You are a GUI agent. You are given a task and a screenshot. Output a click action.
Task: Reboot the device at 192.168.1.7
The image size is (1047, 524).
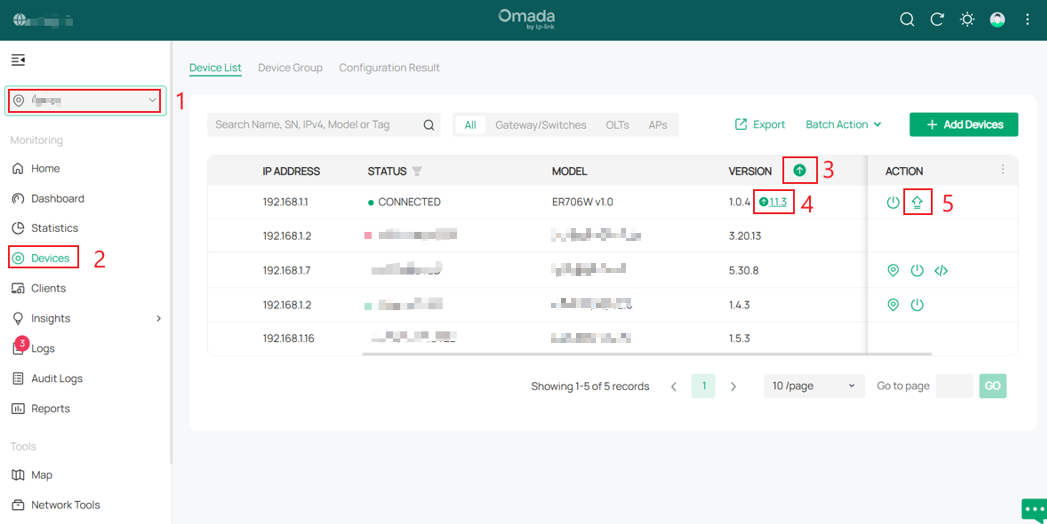click(917, 270)
